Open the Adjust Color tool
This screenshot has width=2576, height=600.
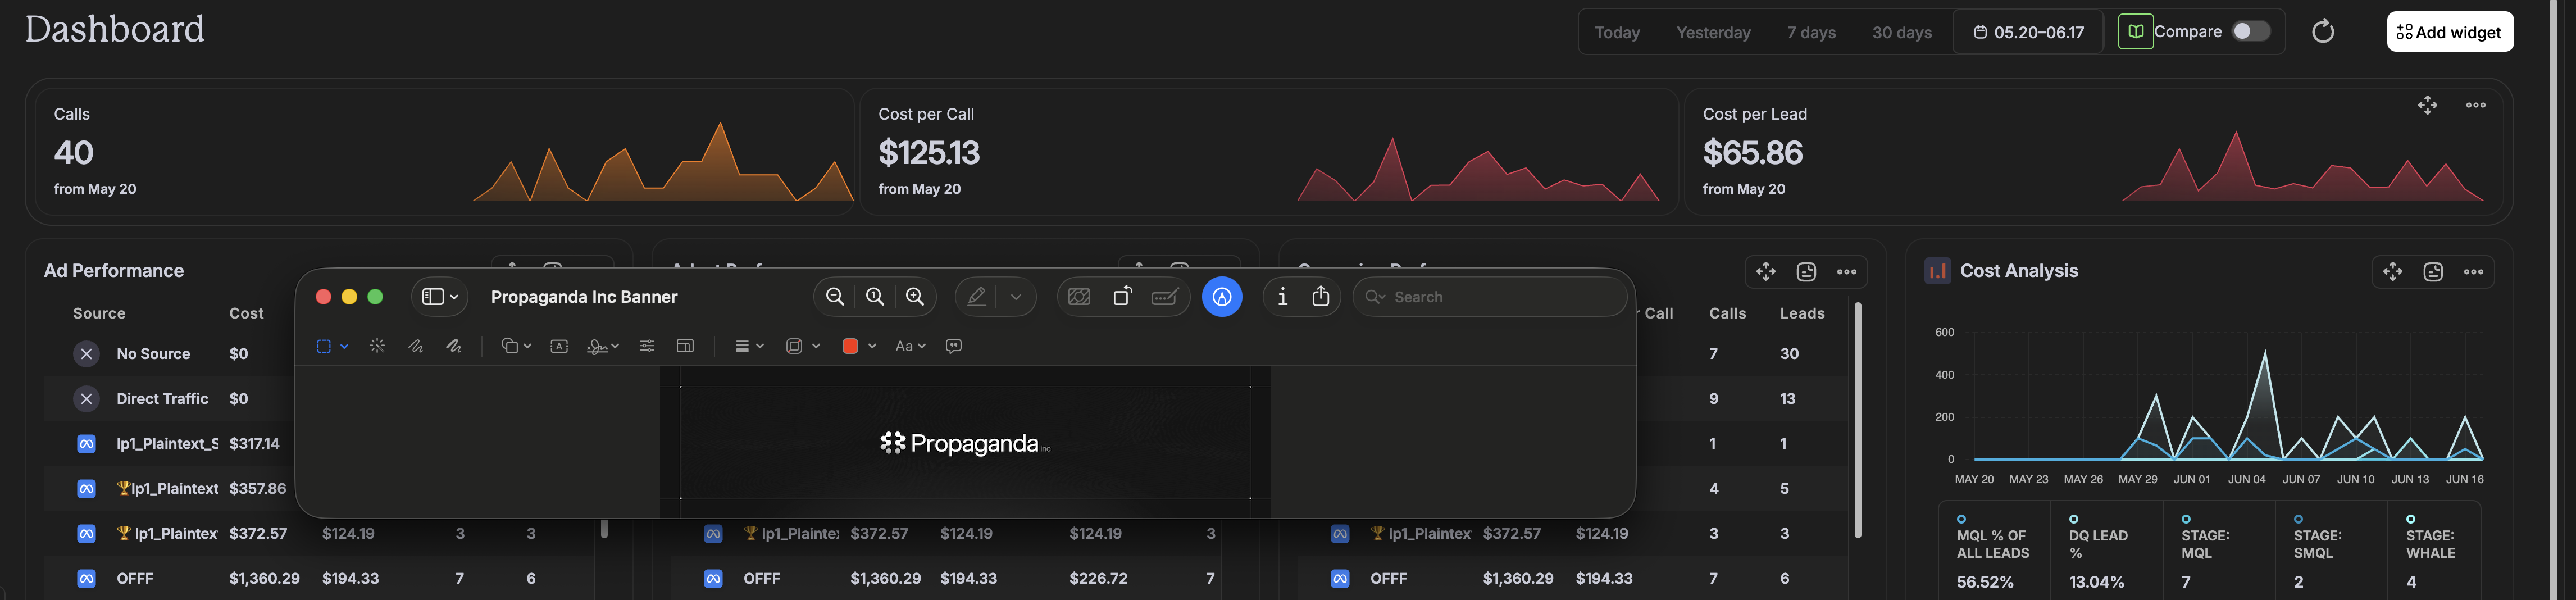point(647,346)
